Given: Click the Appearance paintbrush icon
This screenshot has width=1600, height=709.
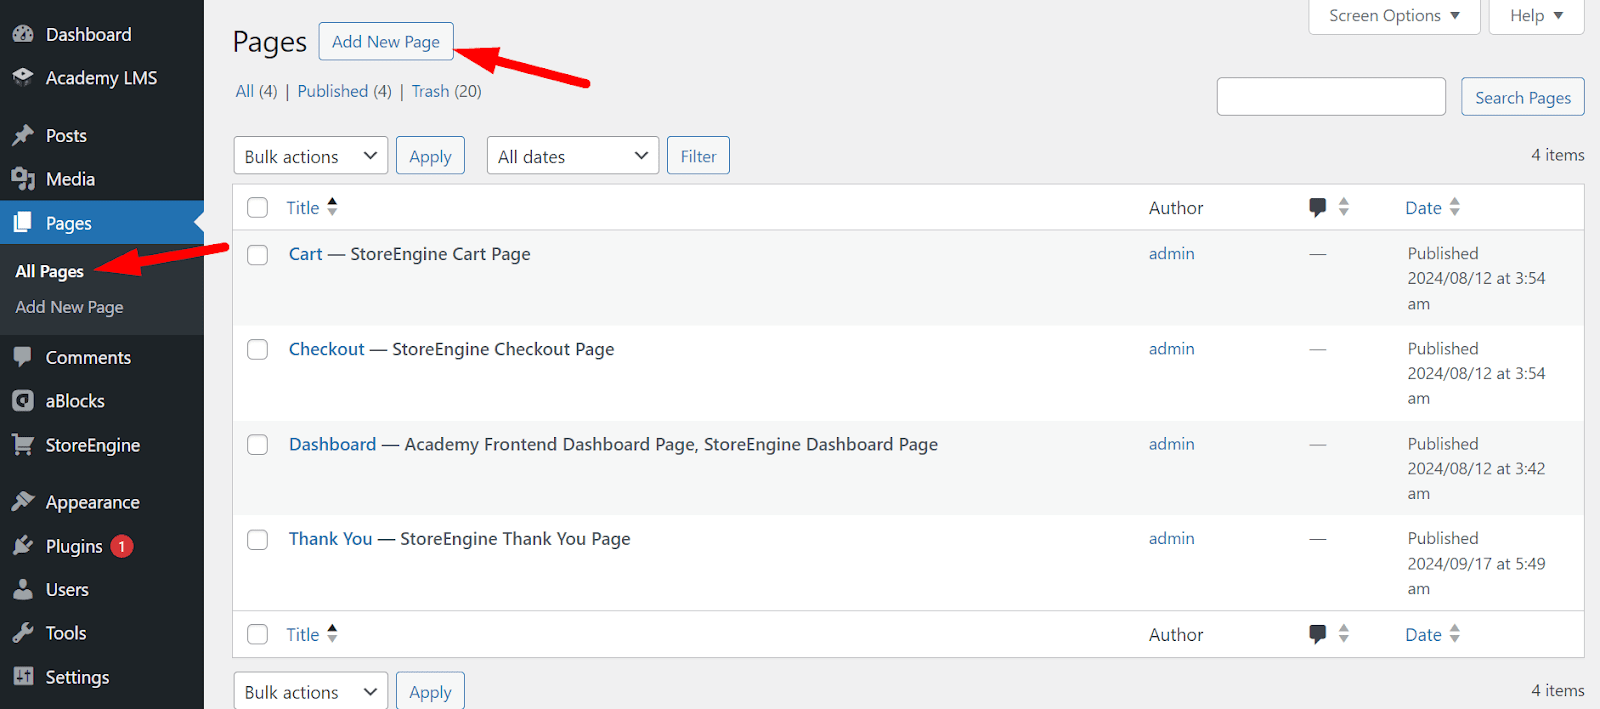Looking at the screenshot, I should pyautogui.click(x=23, y=502).
